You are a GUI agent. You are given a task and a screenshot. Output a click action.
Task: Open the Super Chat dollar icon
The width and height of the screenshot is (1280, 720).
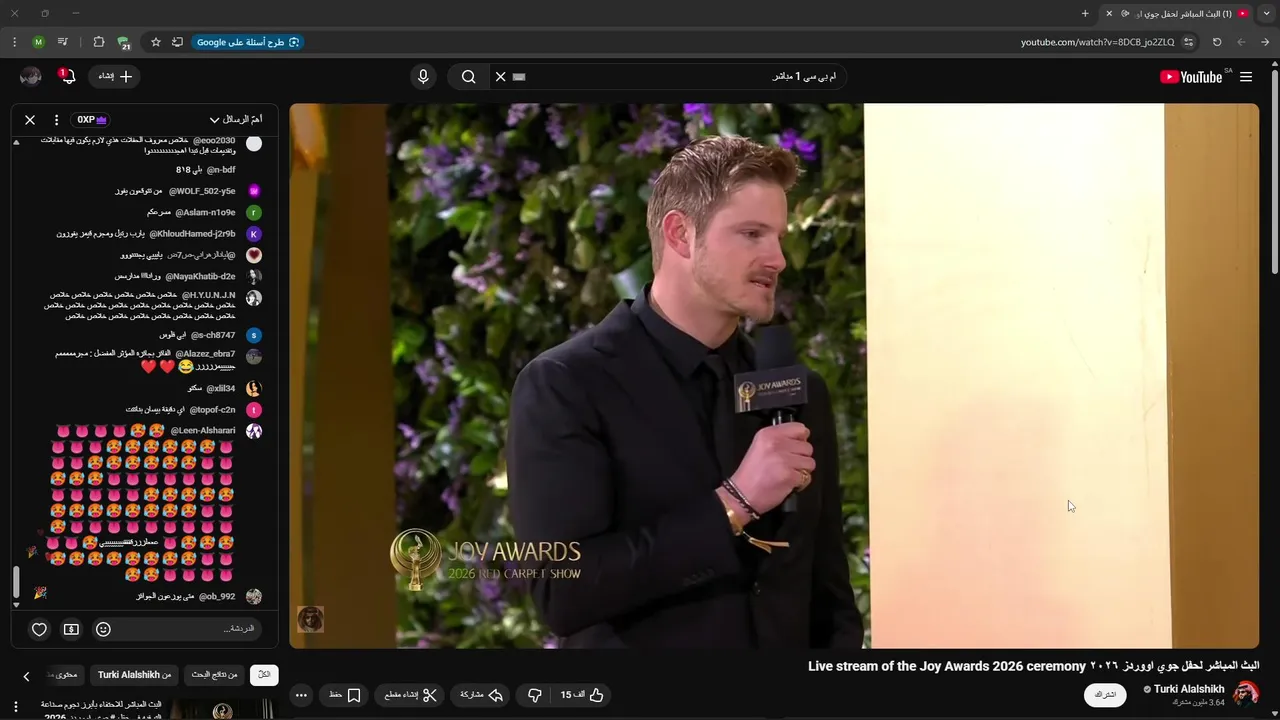pos(71,629)
